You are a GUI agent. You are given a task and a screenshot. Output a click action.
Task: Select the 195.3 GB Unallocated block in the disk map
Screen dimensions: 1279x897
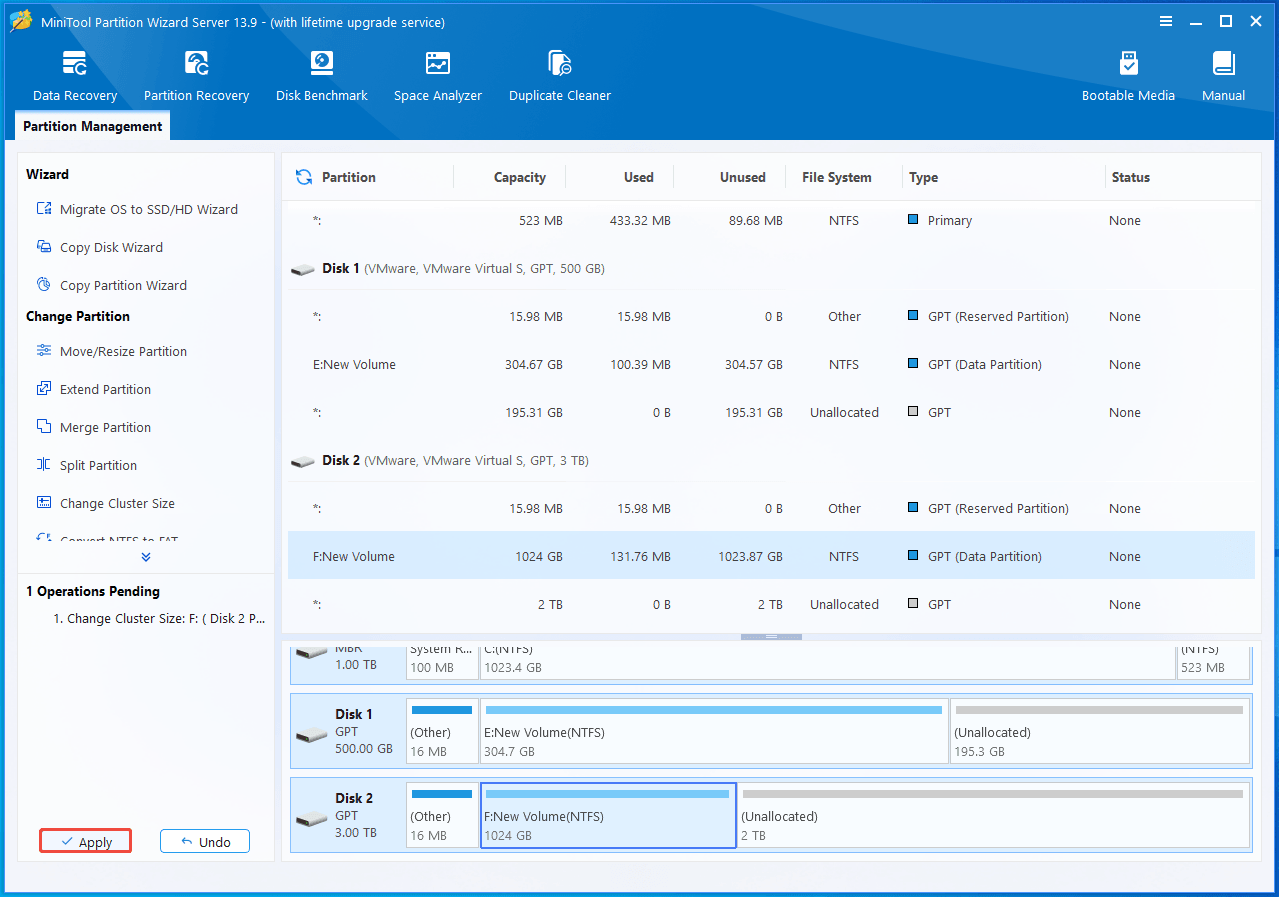pos(1099,732)
